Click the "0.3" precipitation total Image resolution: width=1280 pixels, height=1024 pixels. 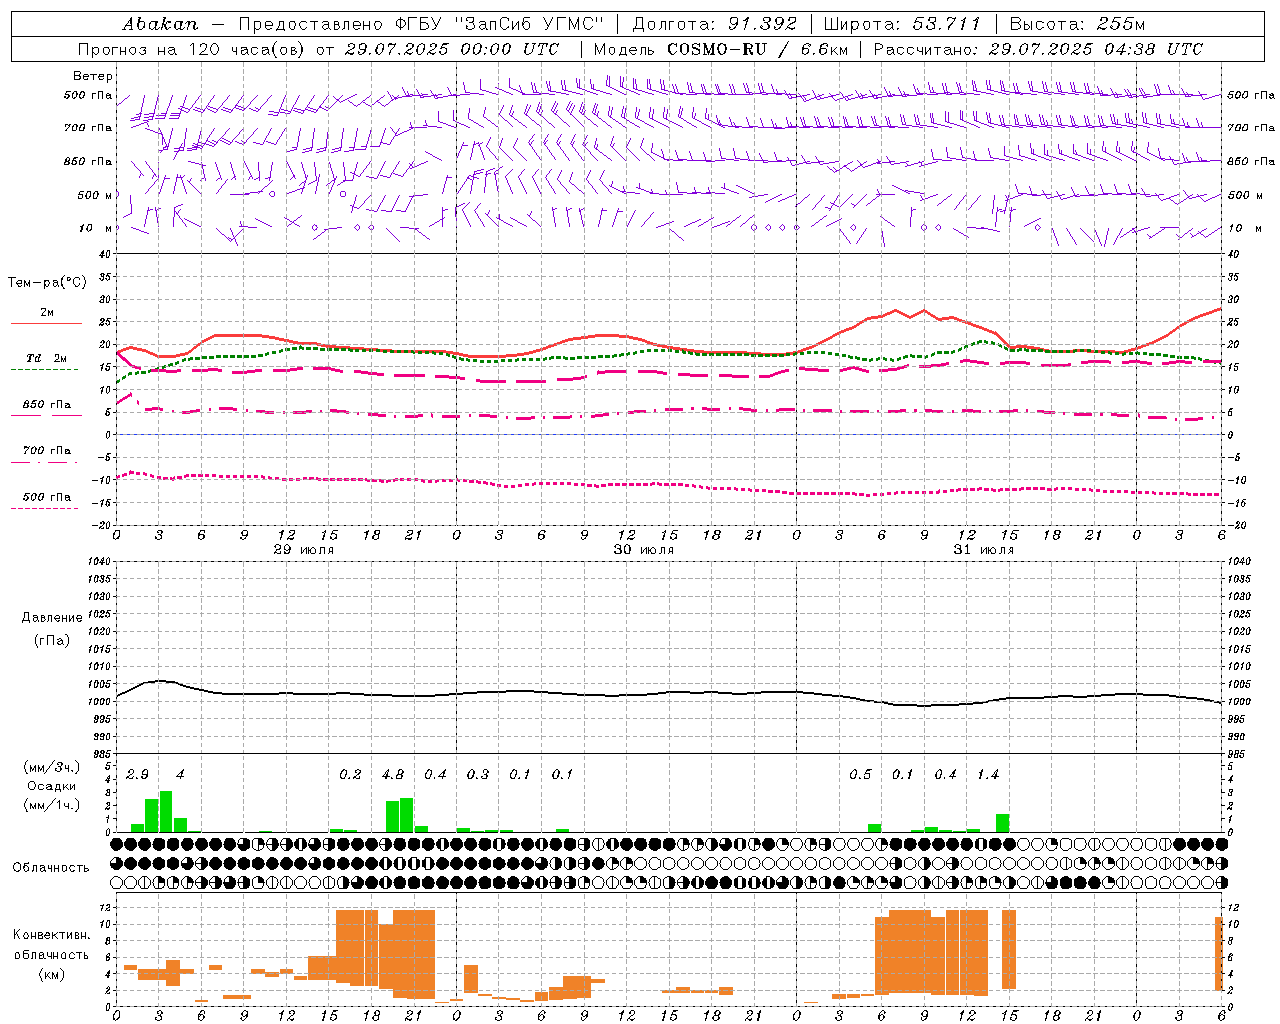tap(478, 775)
